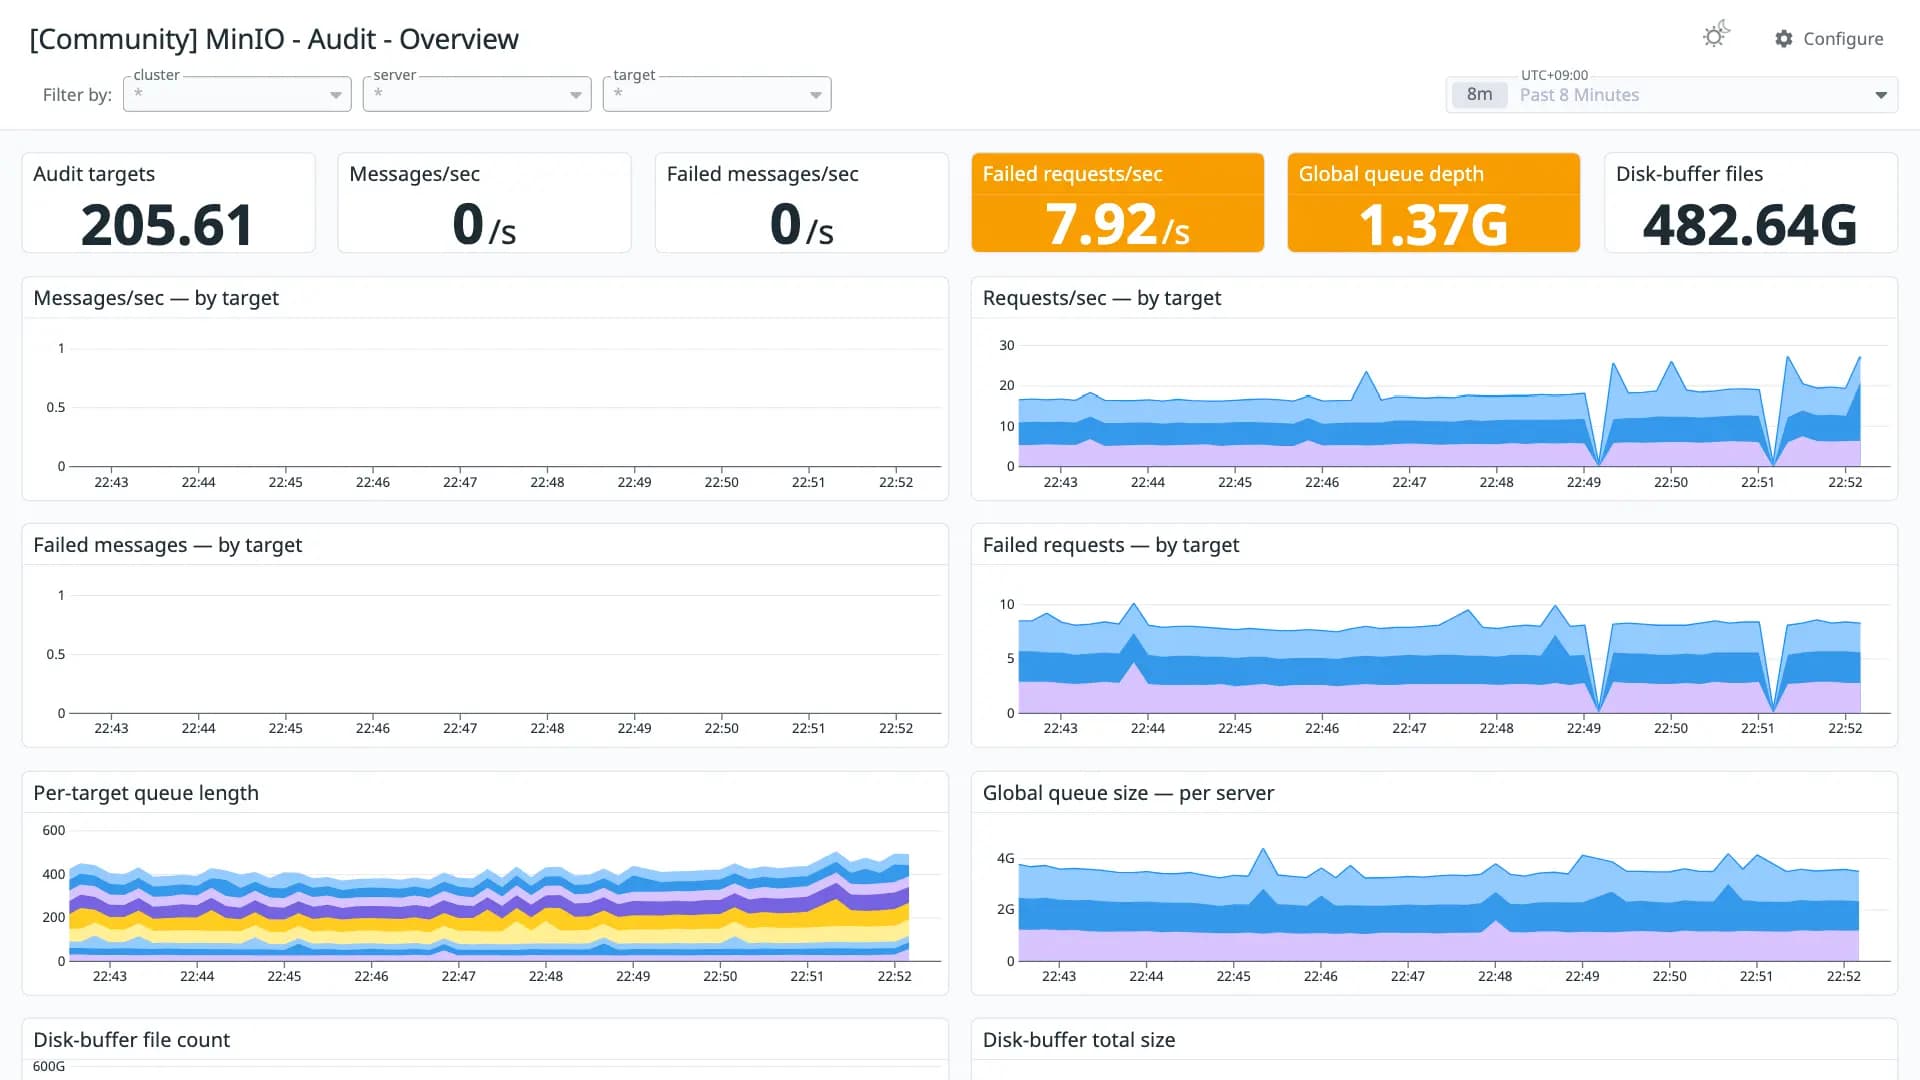Click the Disk-buffer file count title
1920x1080 pixels.
[x=131, y=1040]
